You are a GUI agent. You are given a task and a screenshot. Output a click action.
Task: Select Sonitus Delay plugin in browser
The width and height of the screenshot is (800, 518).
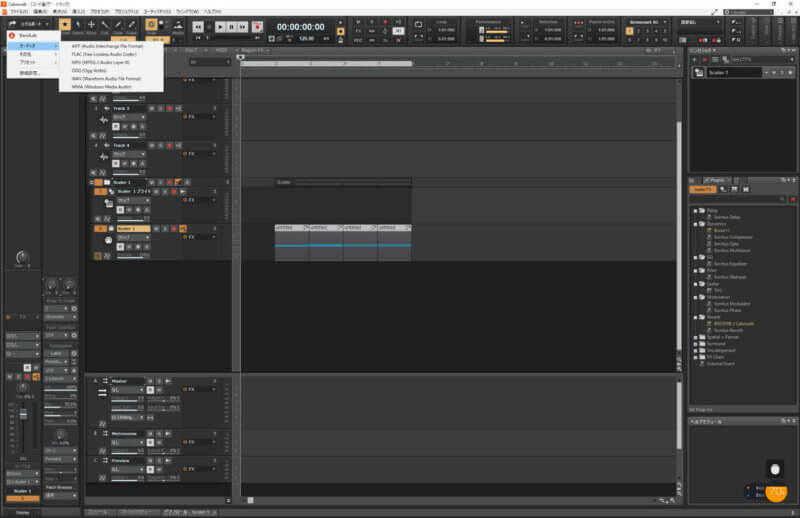coord(727,217)
